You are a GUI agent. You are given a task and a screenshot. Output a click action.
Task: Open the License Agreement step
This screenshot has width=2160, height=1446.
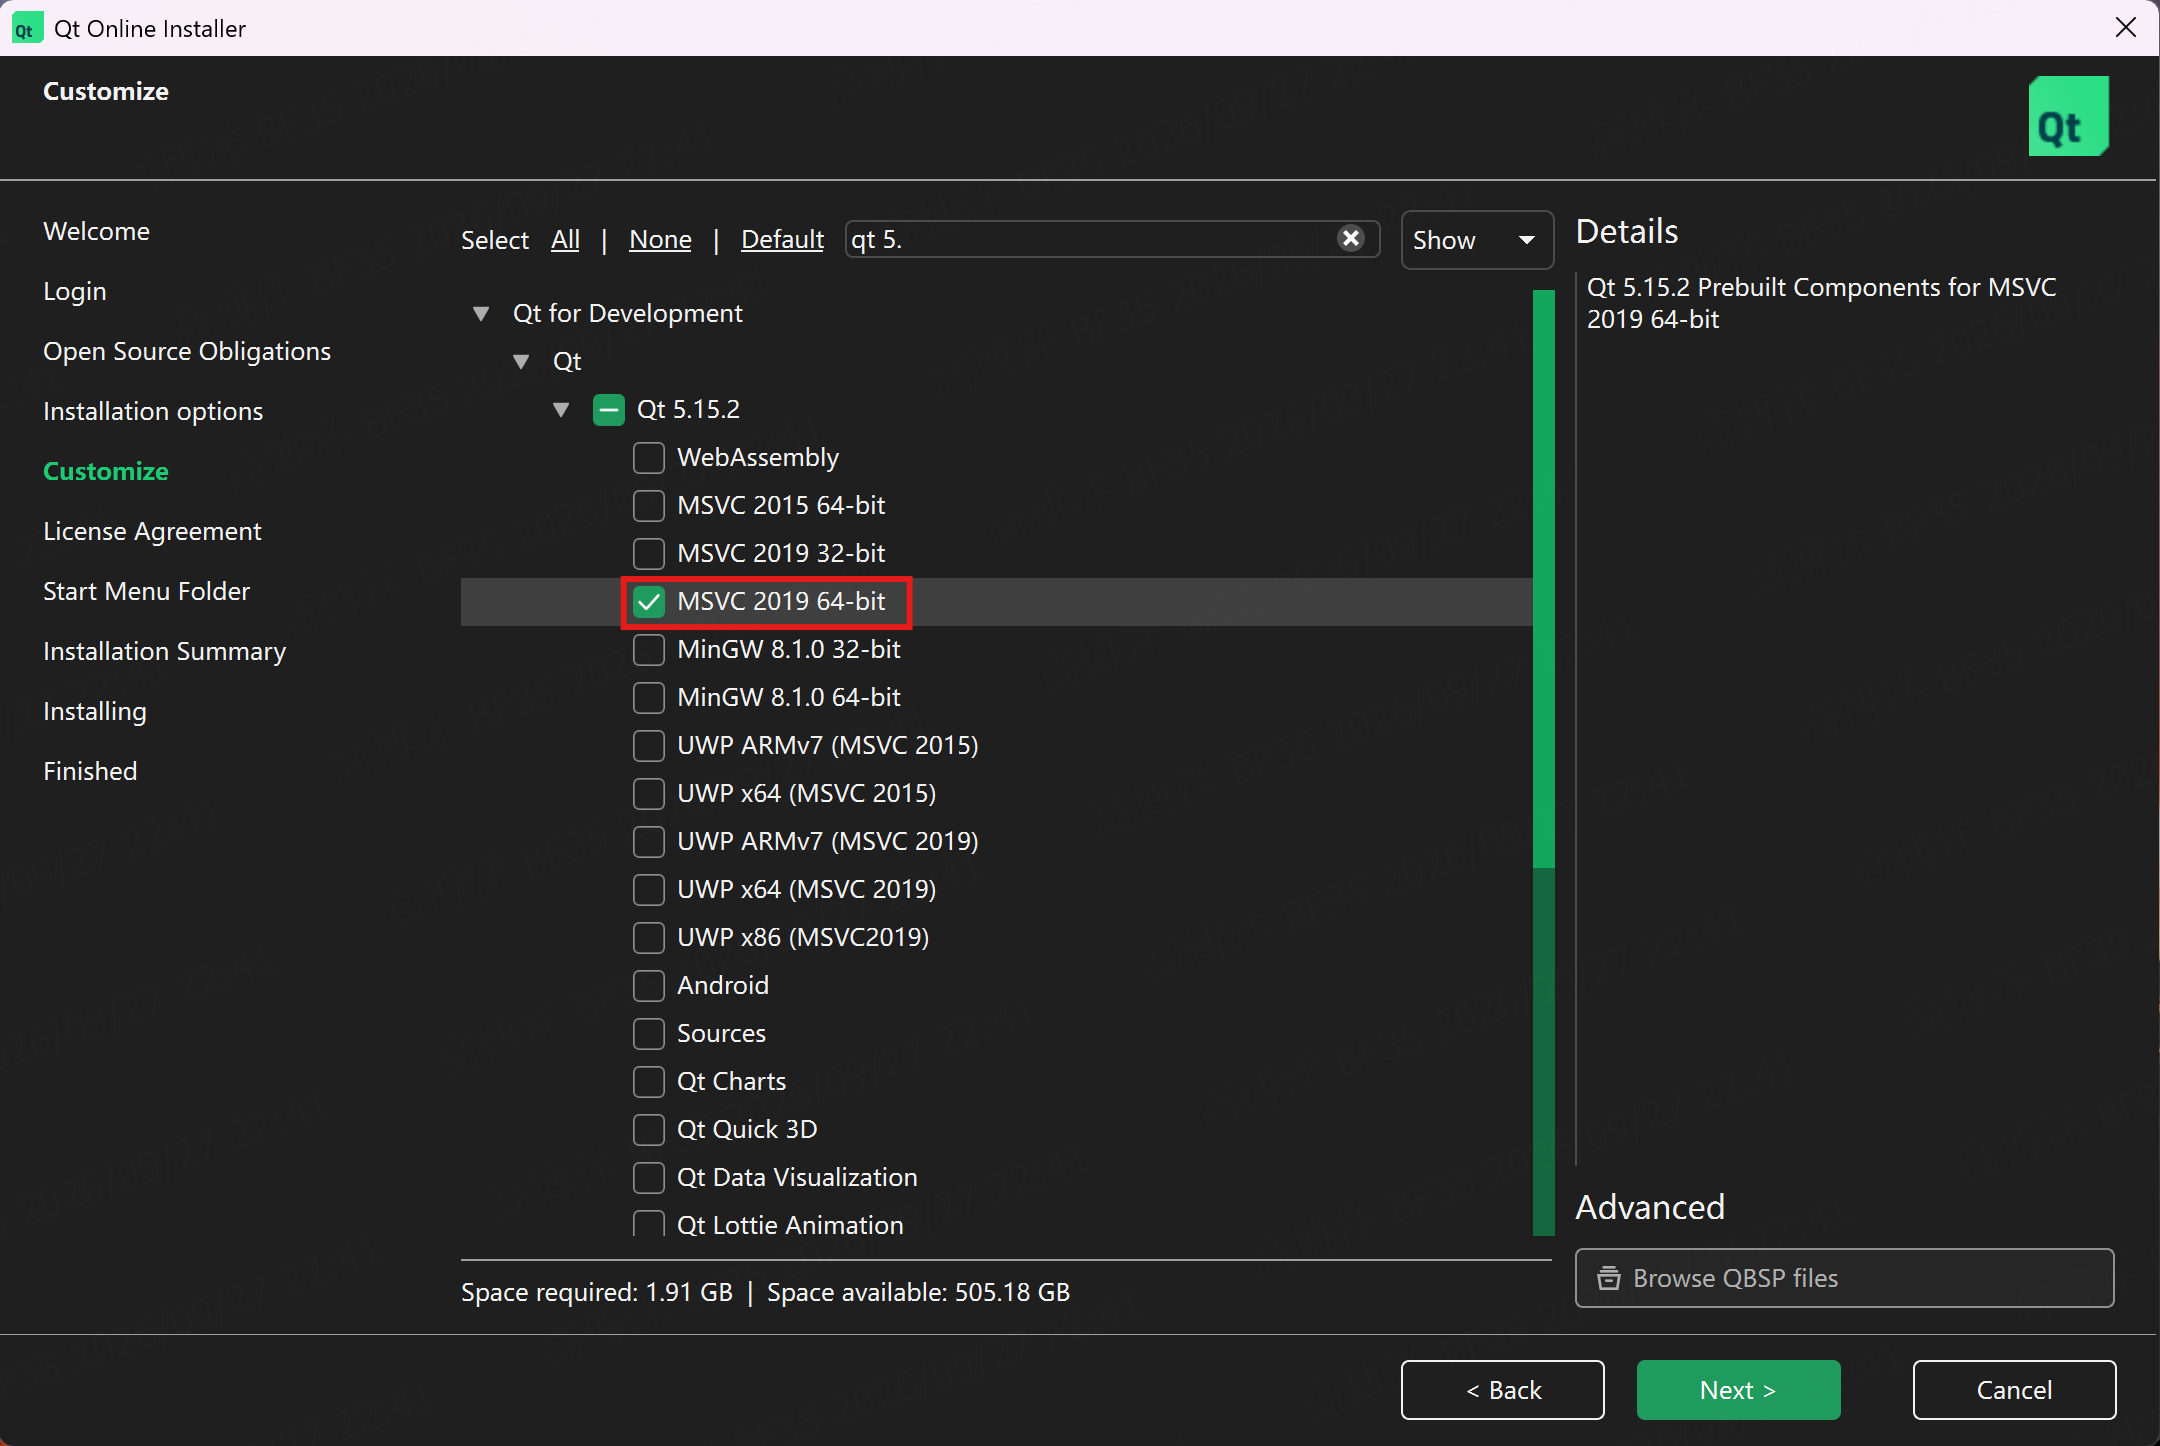(x=152, y=531)
